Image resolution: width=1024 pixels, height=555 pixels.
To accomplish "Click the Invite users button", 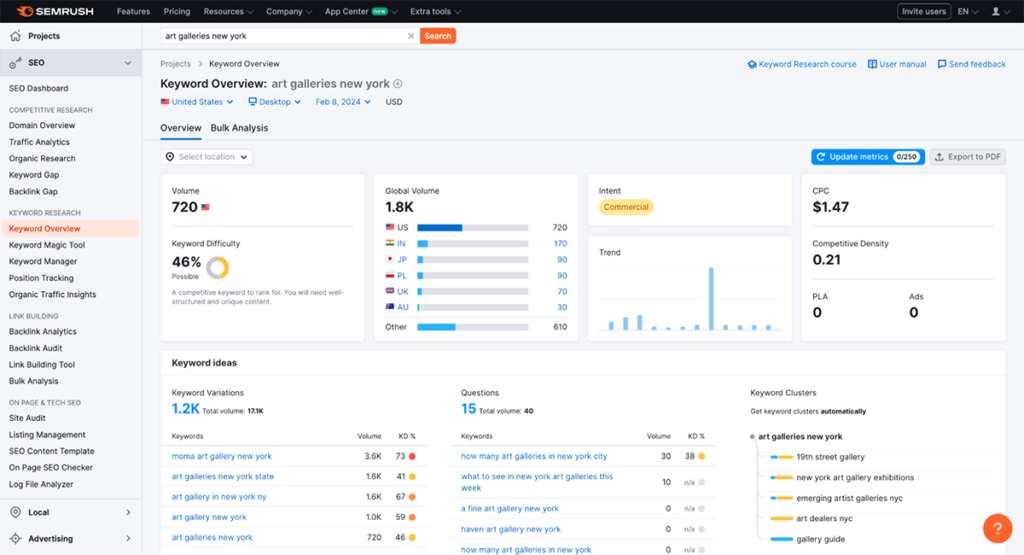I will coord(923,12).
